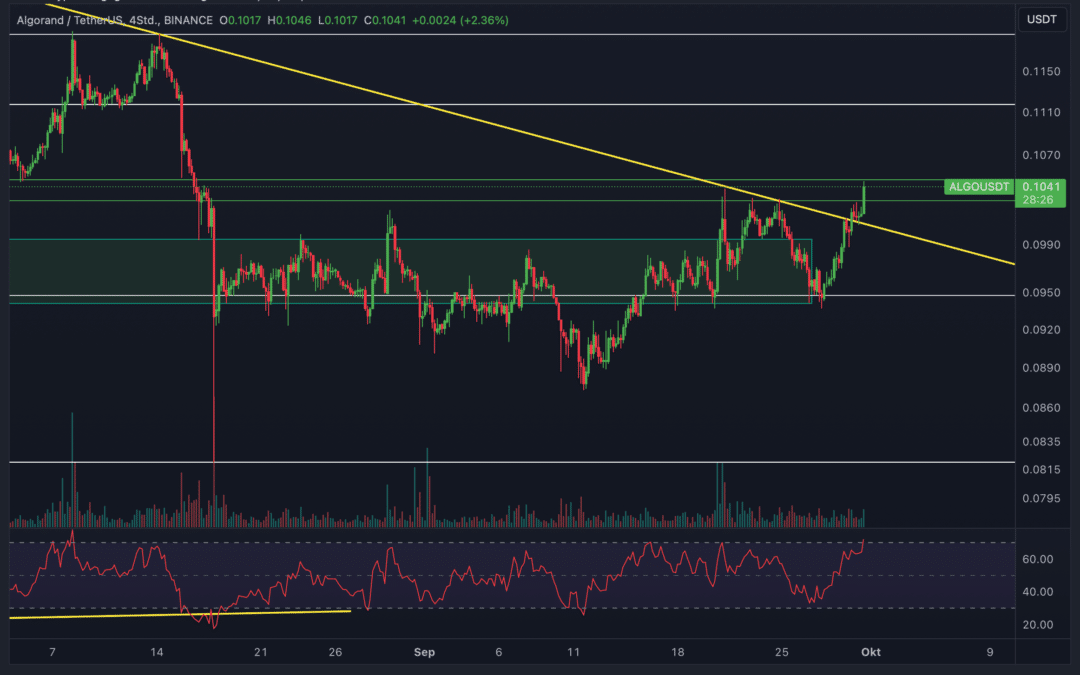Click price axis label 0.0815
The height and width of the screenshot is (675, 1080).
(1041, 470)
